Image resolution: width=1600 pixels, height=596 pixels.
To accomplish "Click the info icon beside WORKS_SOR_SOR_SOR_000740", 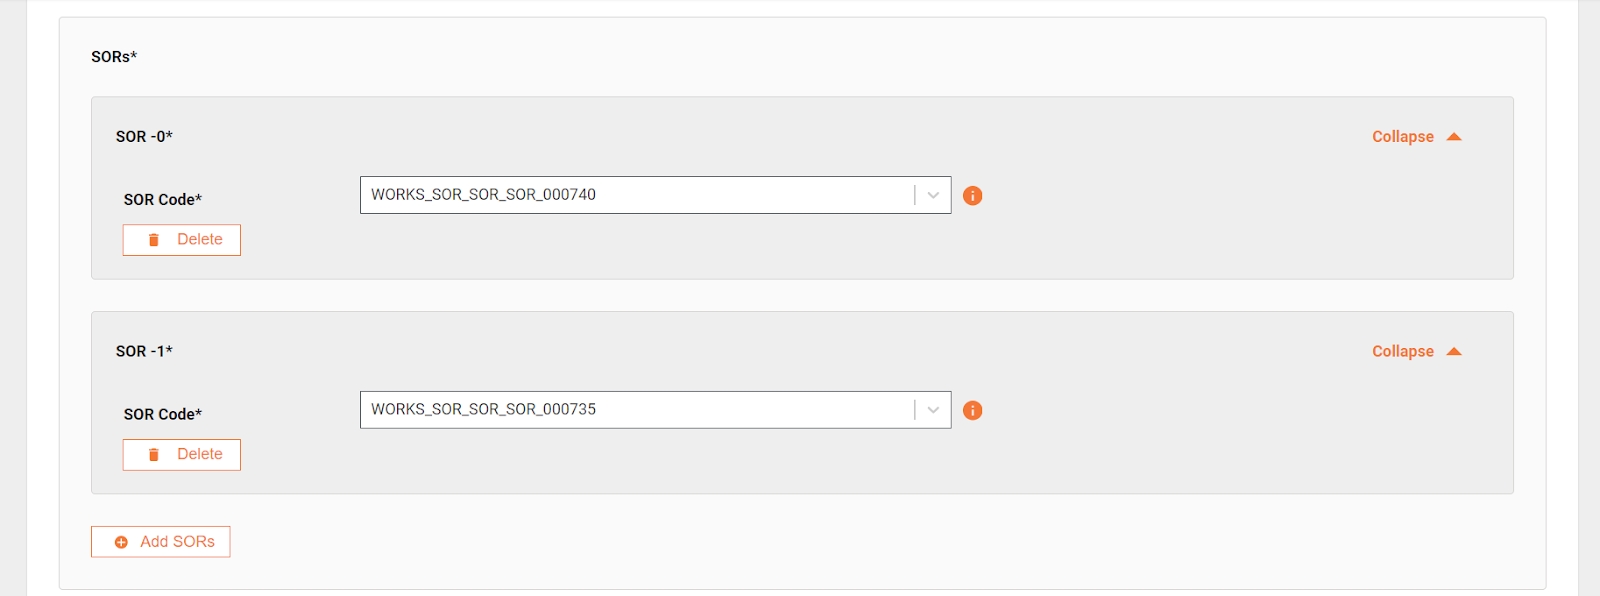I will pos(972,196).
